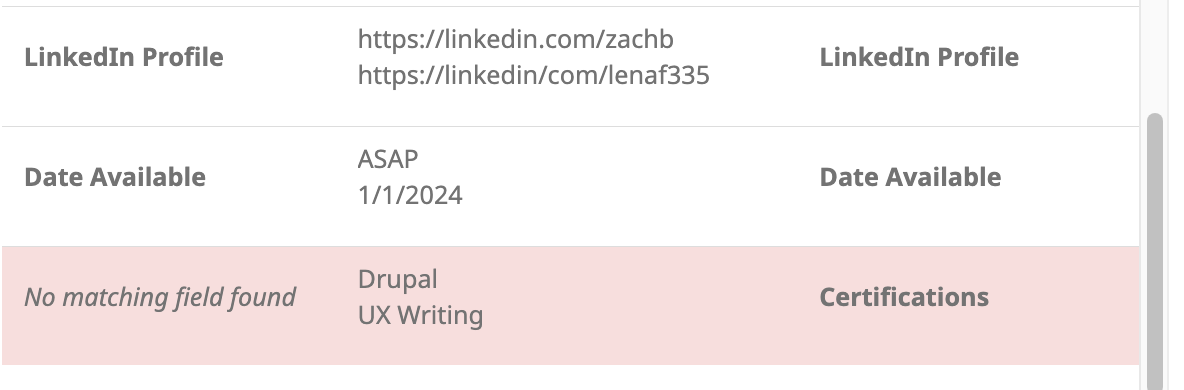
Task: Click Date Available label in the first column
Action: coord(115,177)
